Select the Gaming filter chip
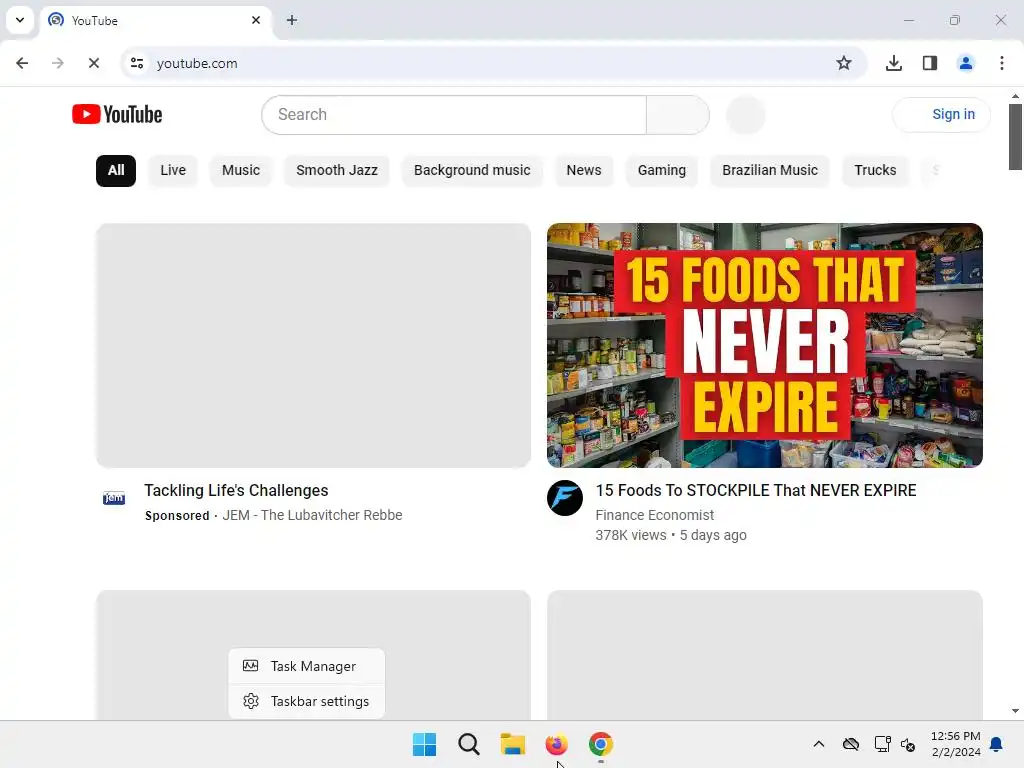The image size is (1024, 768). pos(662,170)
